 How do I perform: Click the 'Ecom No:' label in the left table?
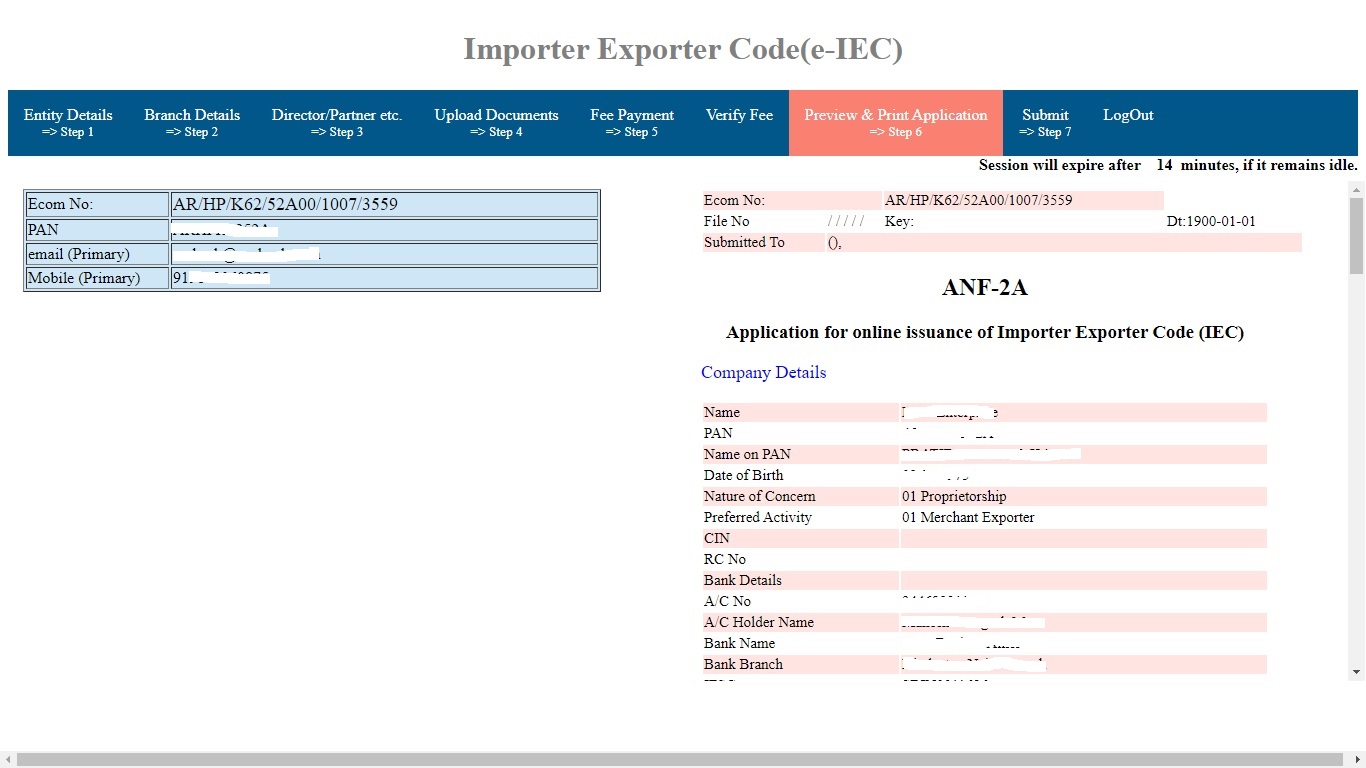60,204
